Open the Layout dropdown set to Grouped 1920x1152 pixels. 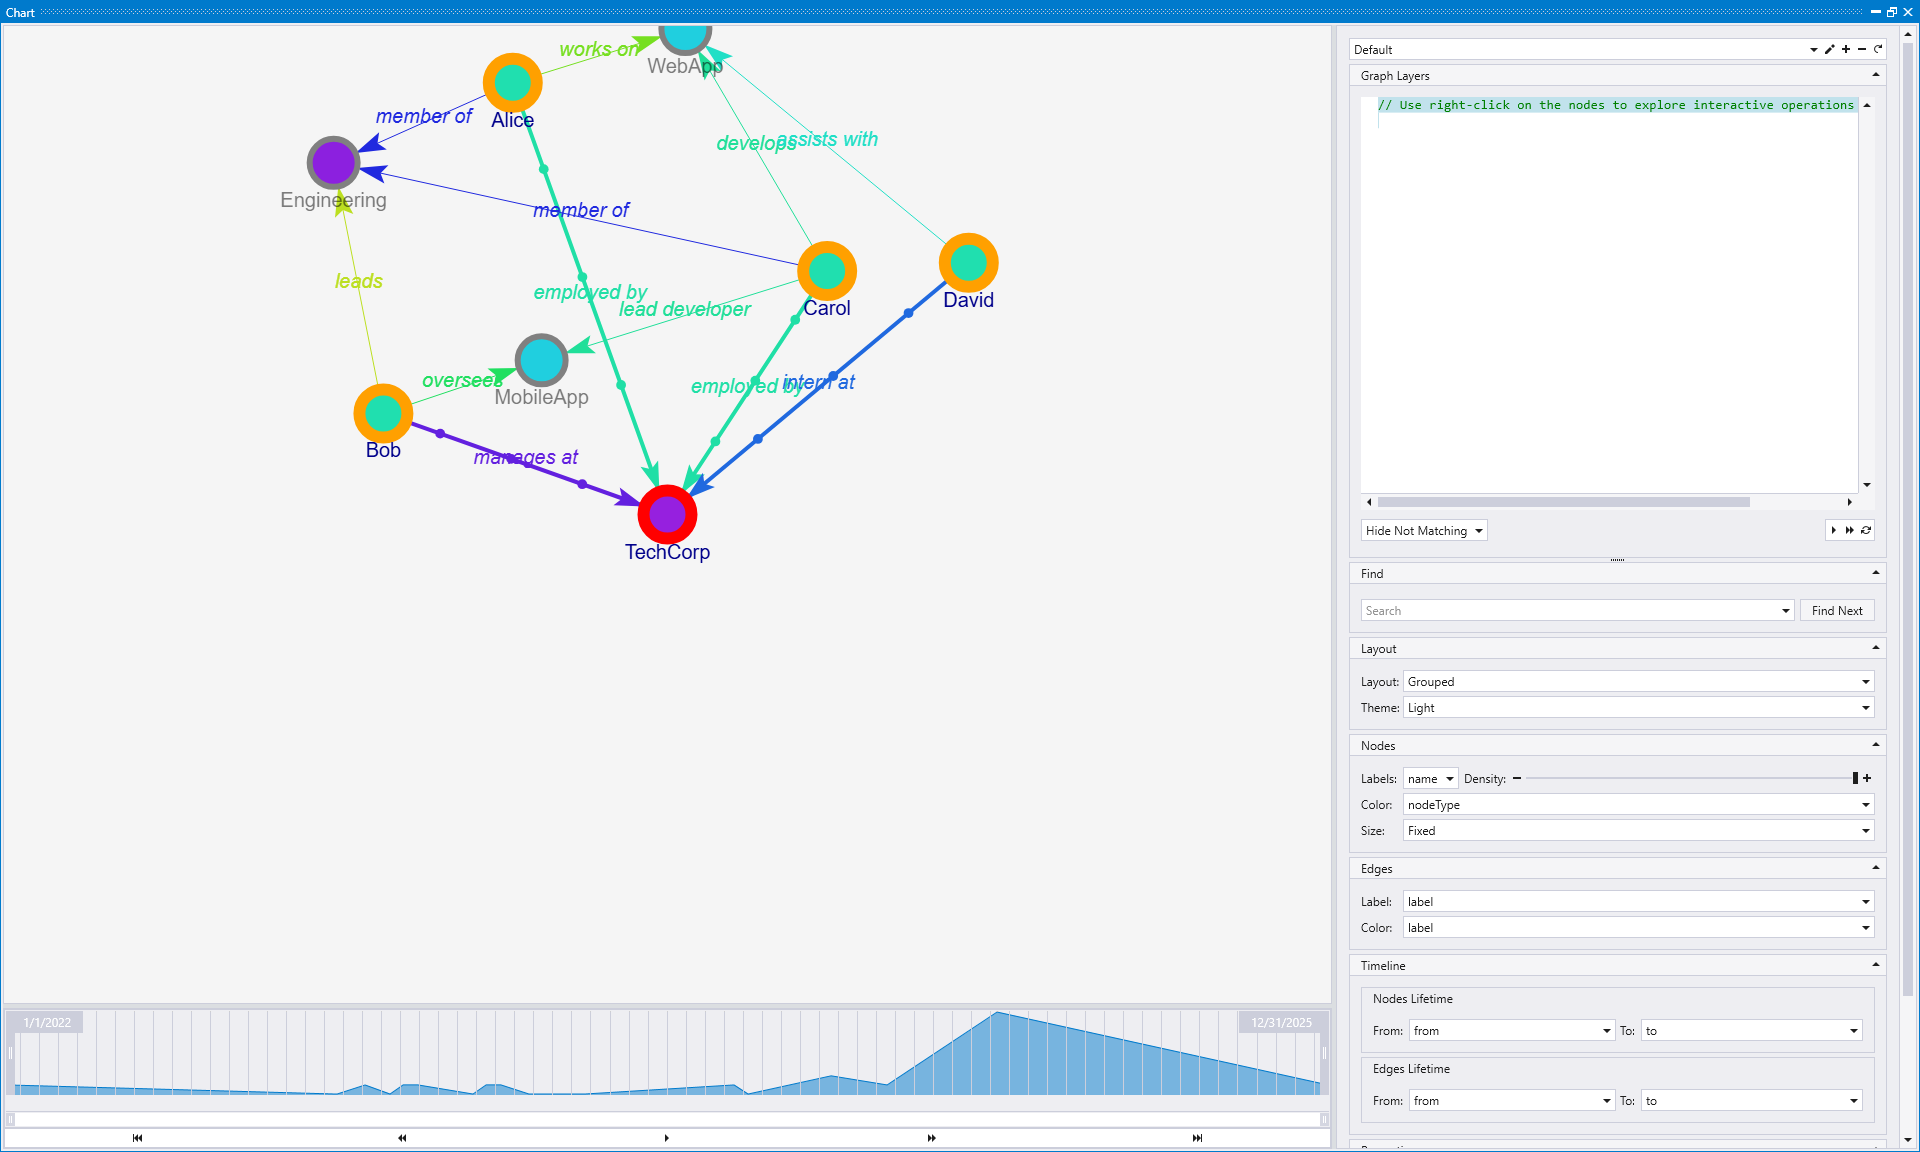pyautogui.click(x=1637, y=681)
